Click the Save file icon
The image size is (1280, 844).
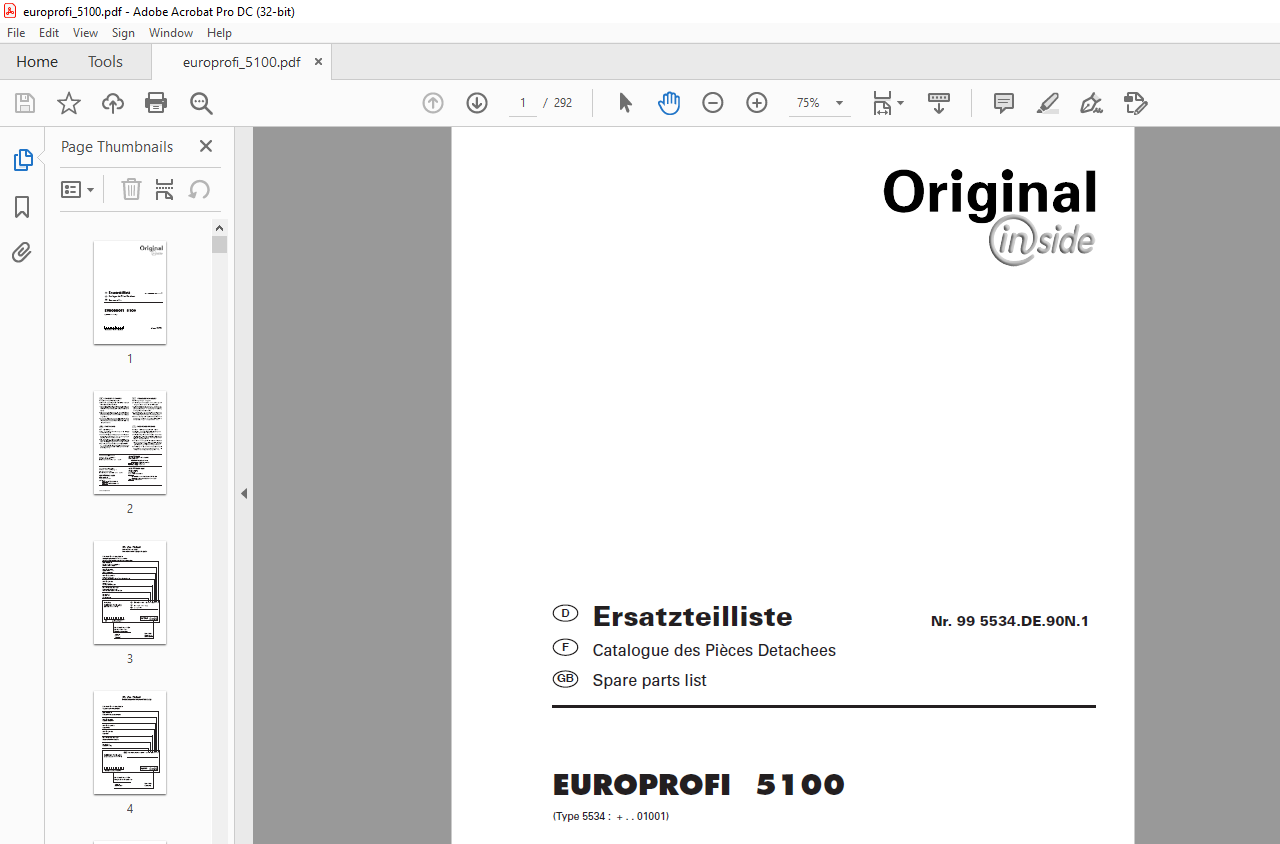[25, 103]
